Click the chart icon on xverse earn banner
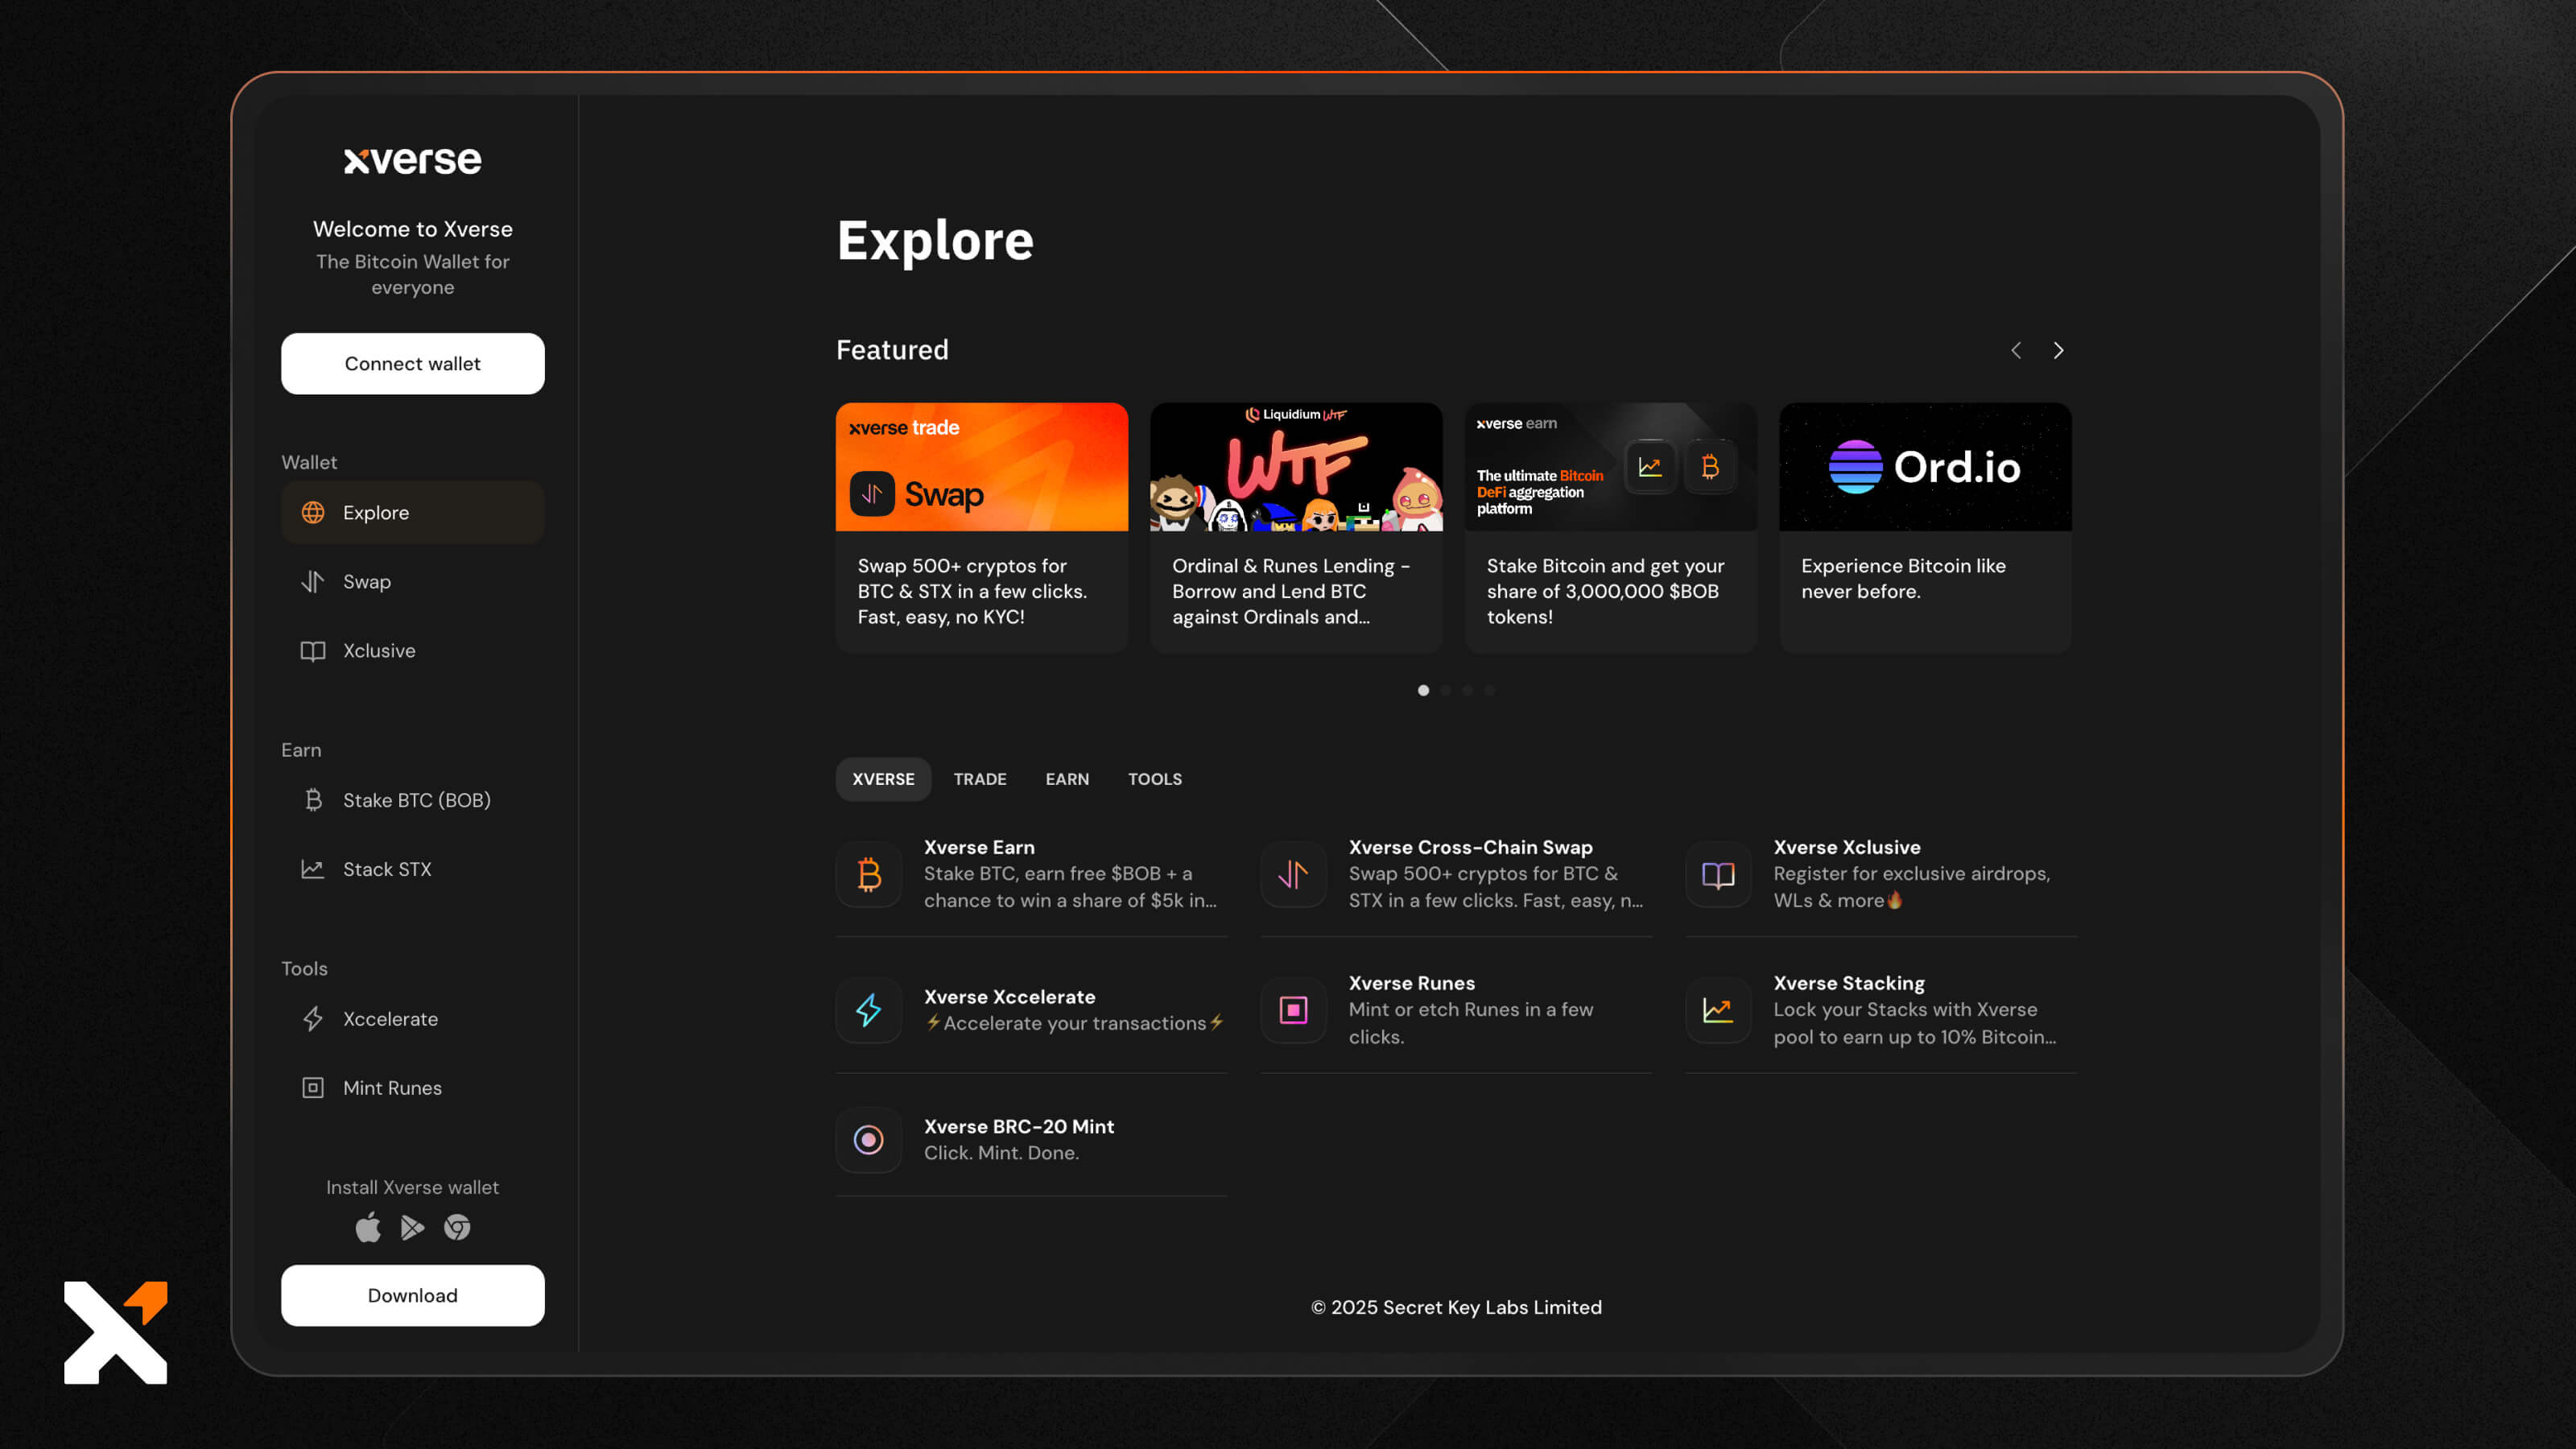The image size is (2576, 1449). 1650,466
